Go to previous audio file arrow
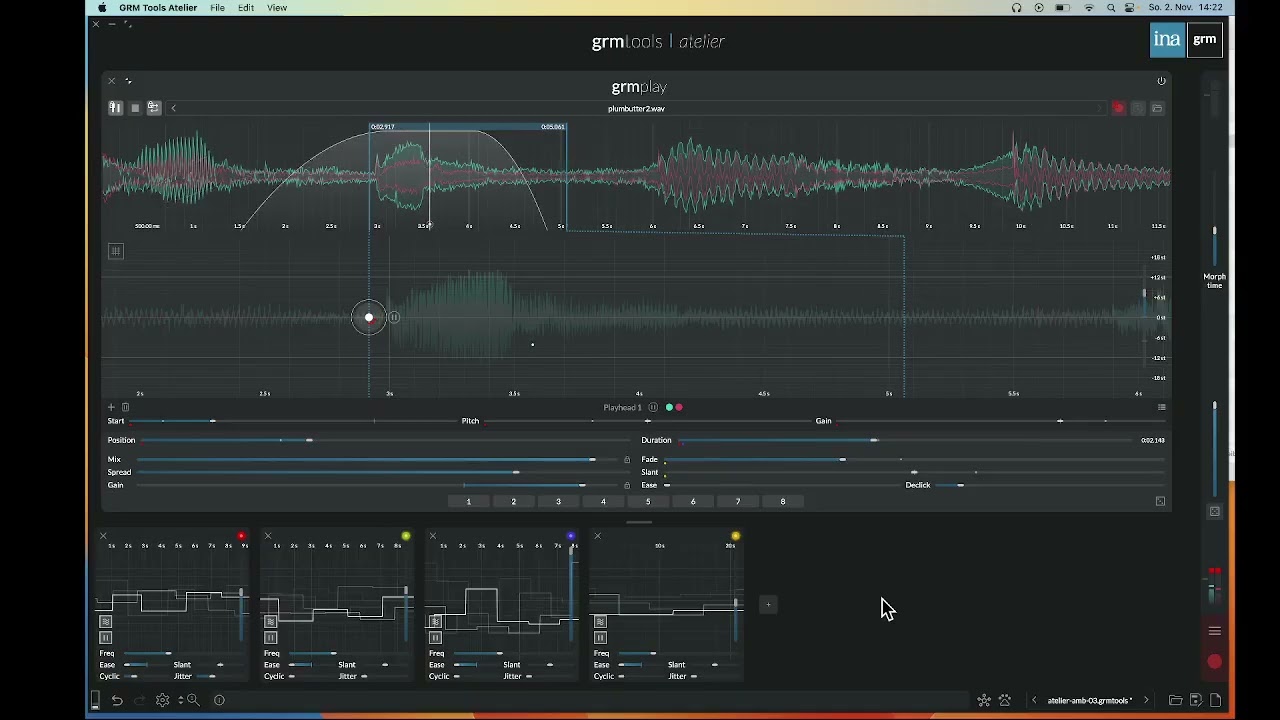The image size is (1280, 720). click(x=173, y=108)
